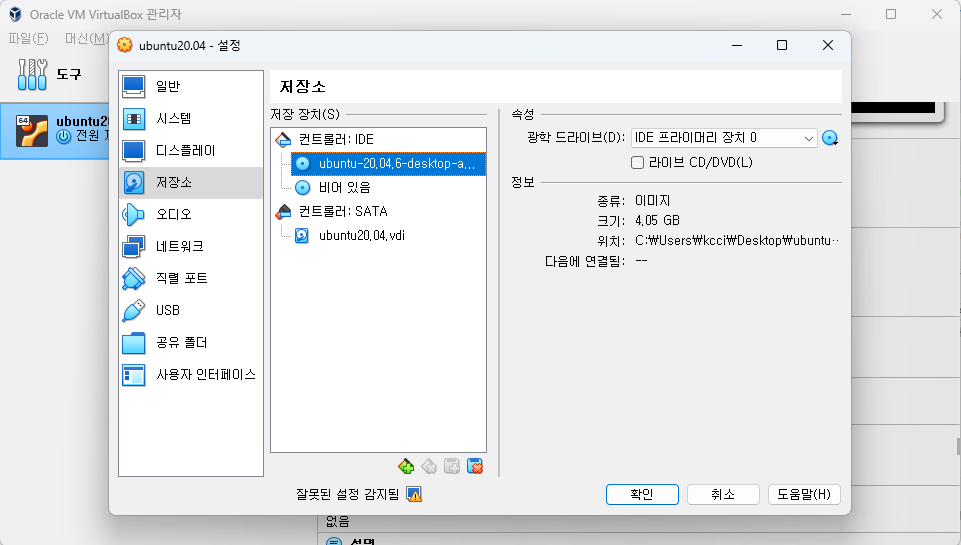The width and height of the screenshot is (961, 545).
Task: Click the settings gear icon in dialog title
Action: click(x=125, y=45)
